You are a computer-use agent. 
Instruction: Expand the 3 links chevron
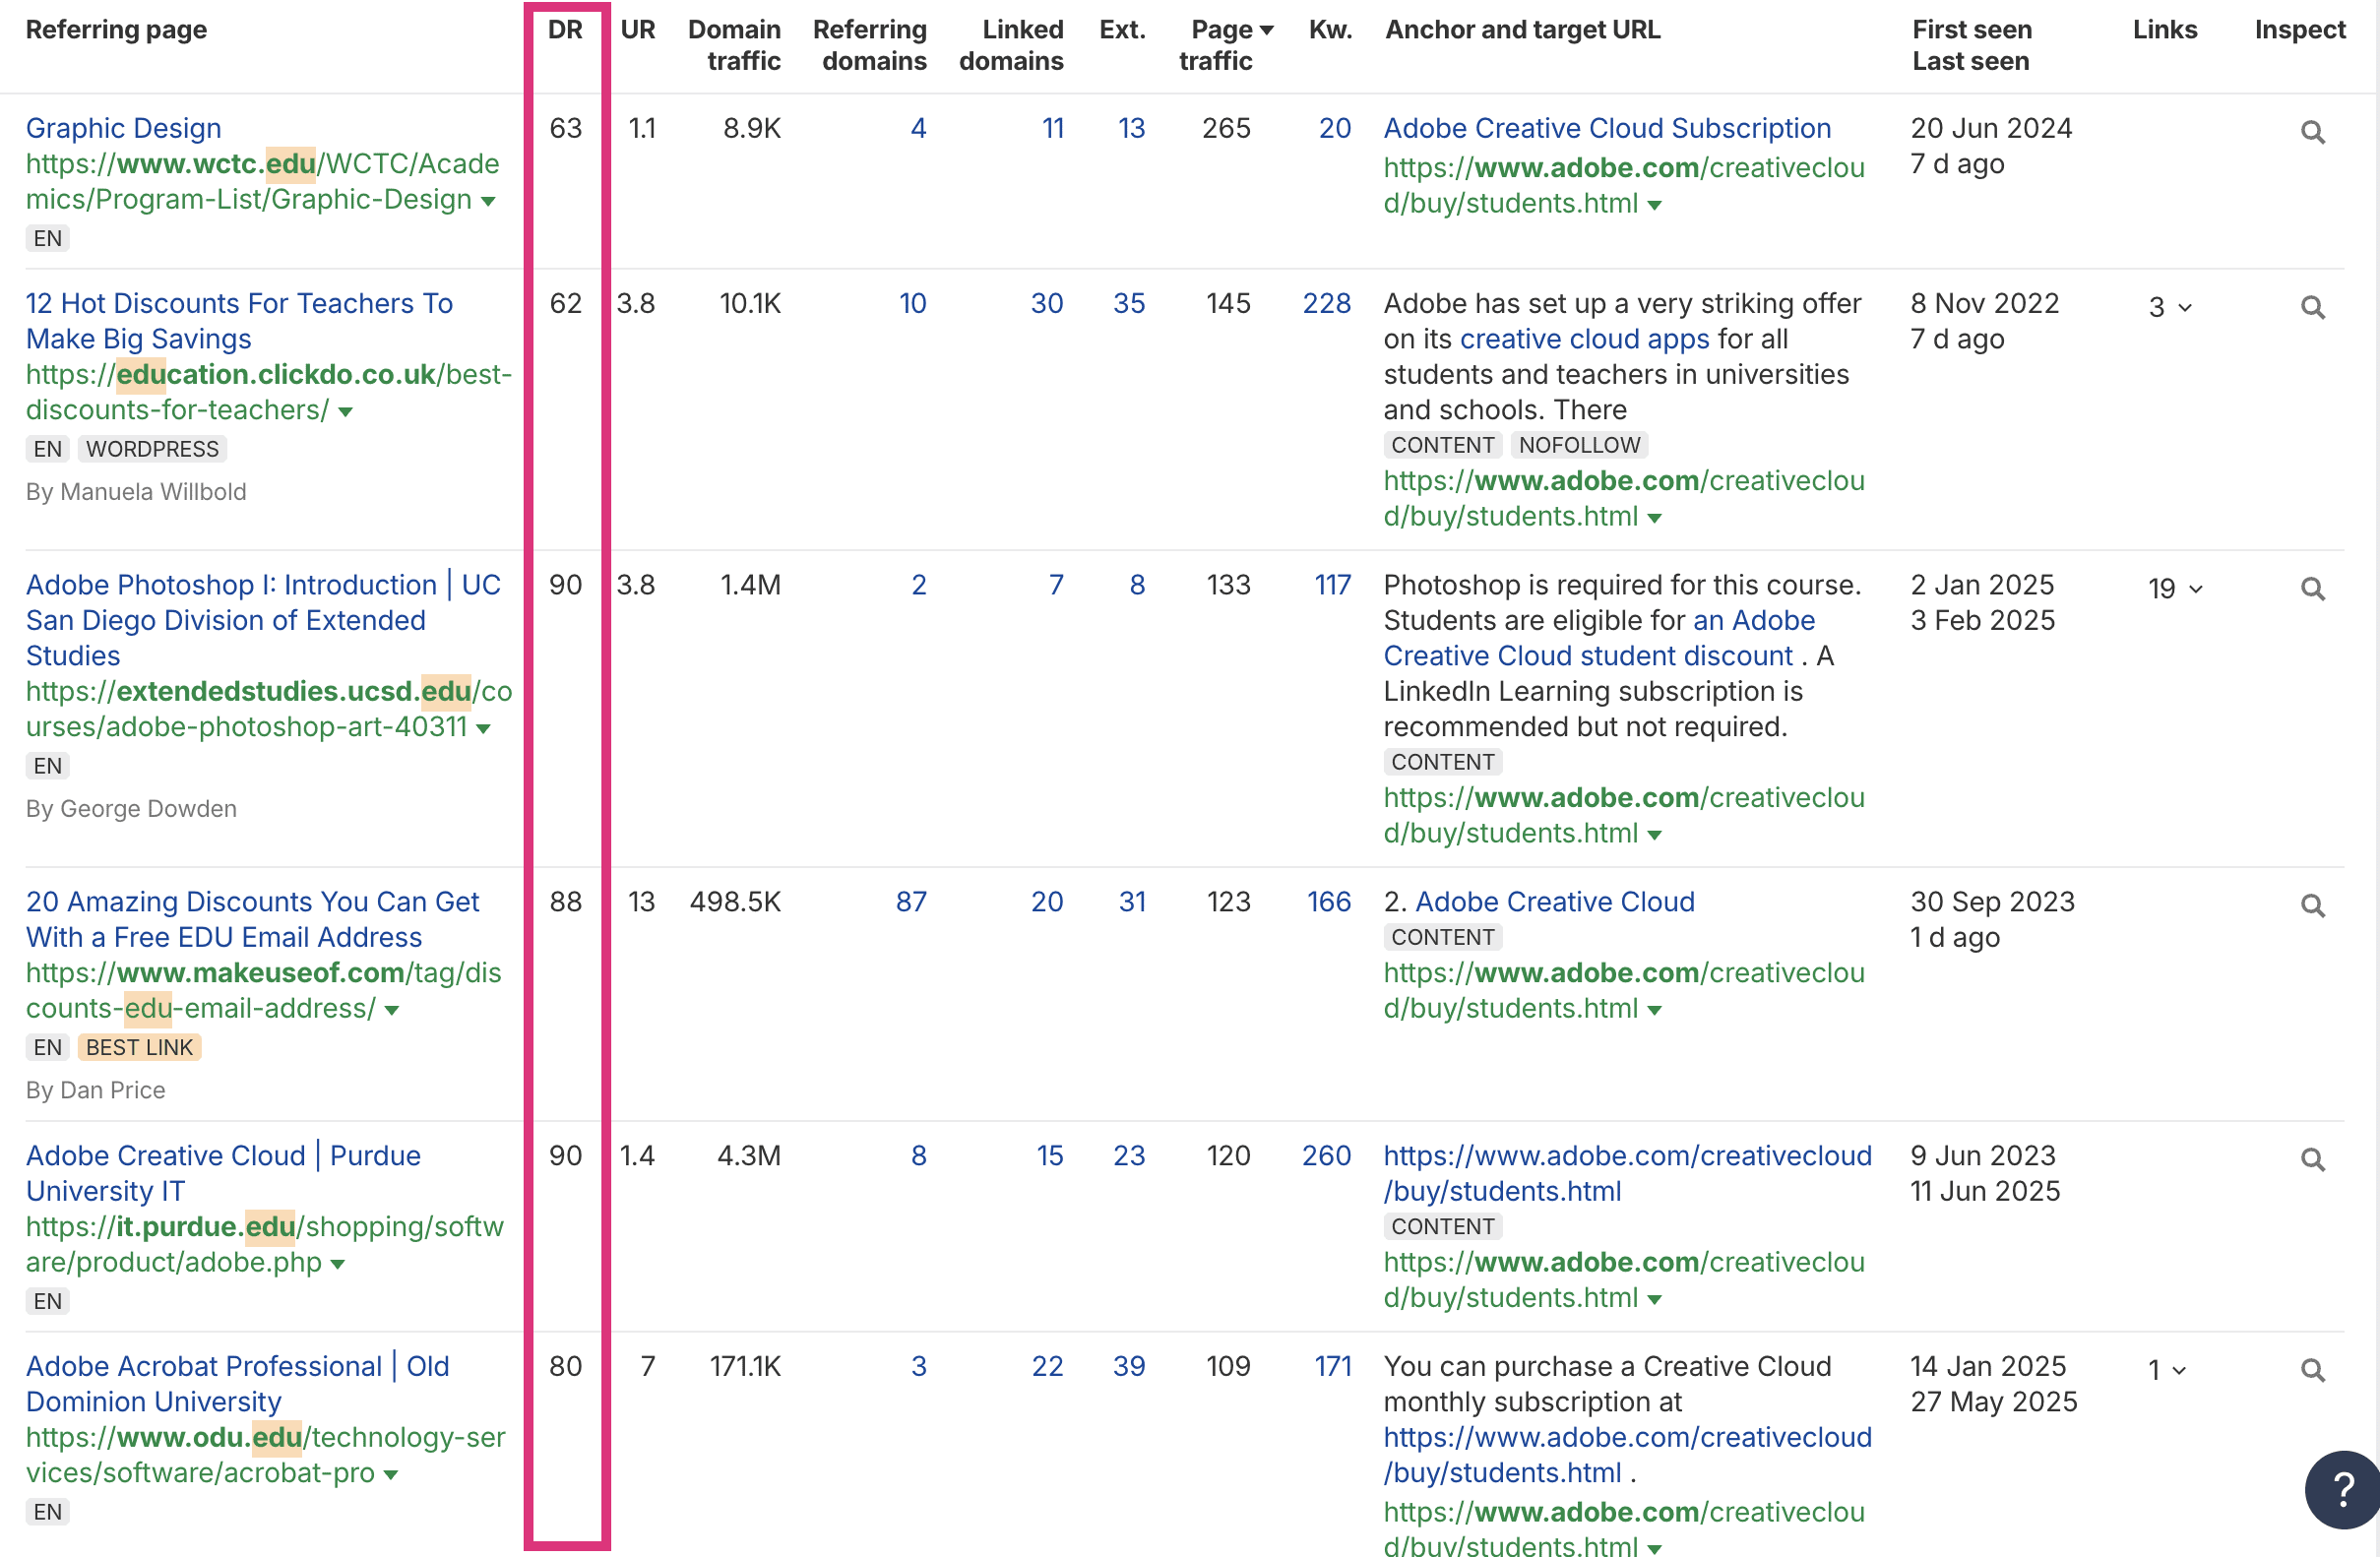pos(2185,307)
